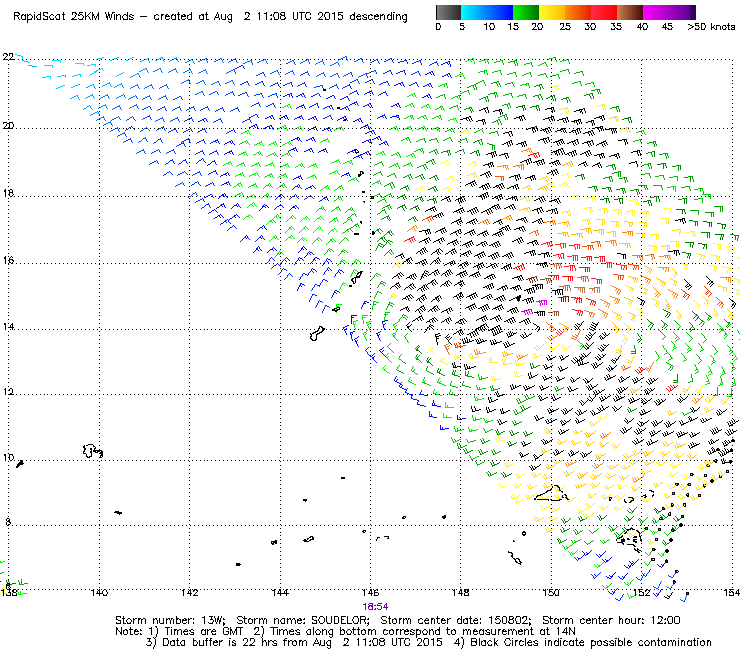Click the longitude label '150'

551,592
